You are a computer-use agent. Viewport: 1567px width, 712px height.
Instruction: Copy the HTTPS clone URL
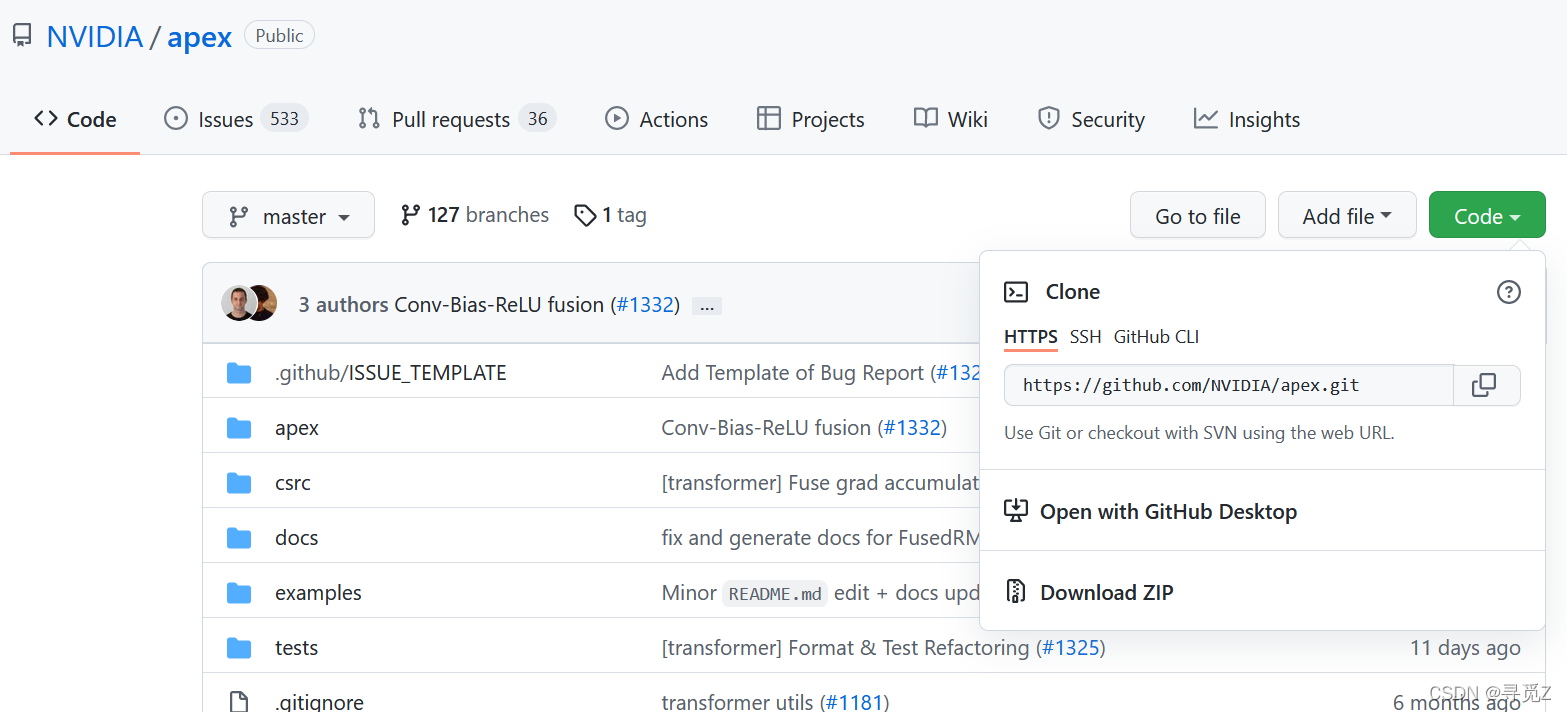(x=1485, y=385)
